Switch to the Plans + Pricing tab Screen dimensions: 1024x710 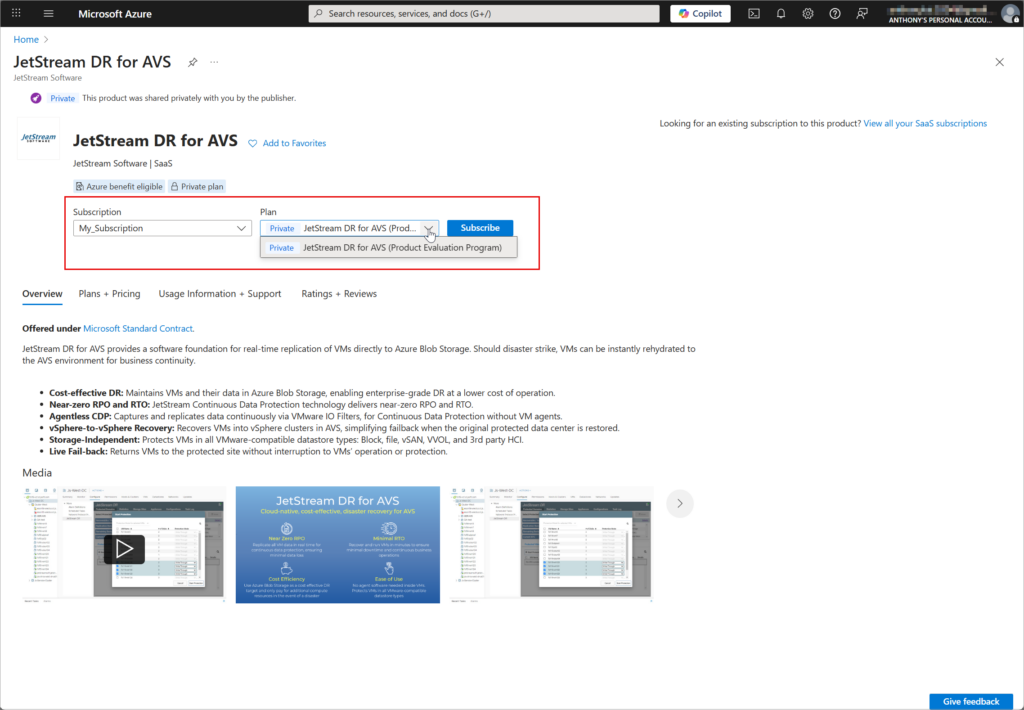(110, 294)
